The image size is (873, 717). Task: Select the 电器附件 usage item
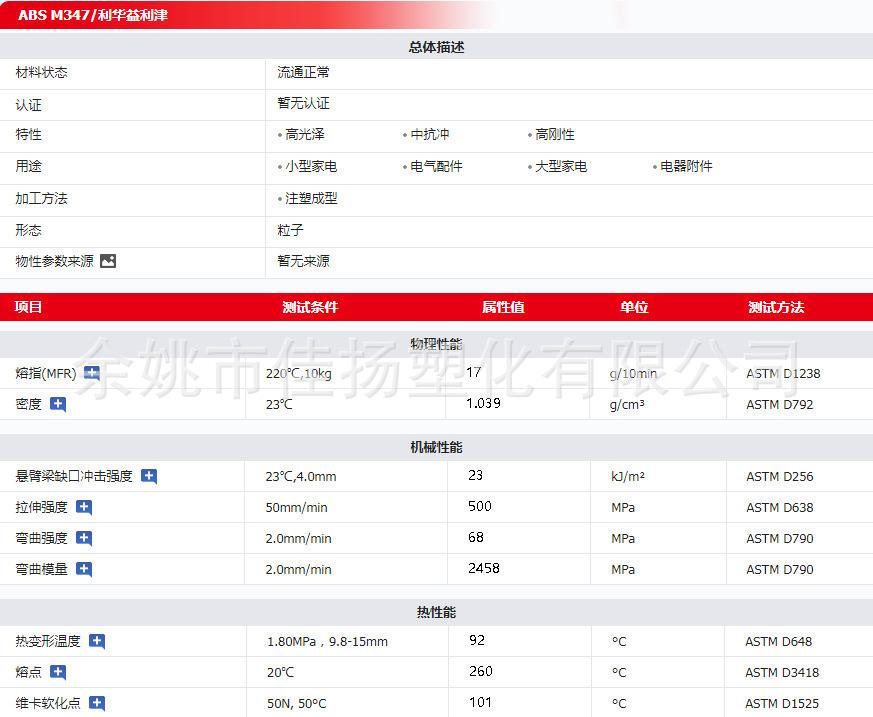coord(686,167)
